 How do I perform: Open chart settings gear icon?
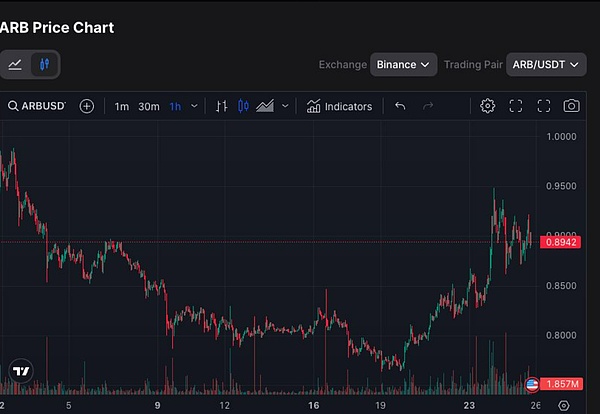click(x=487, y=106)
